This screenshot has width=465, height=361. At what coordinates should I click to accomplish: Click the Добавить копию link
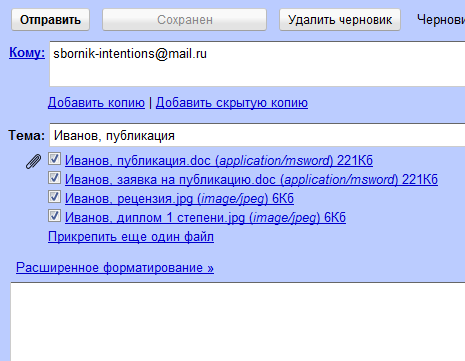(x=96, y=103)
